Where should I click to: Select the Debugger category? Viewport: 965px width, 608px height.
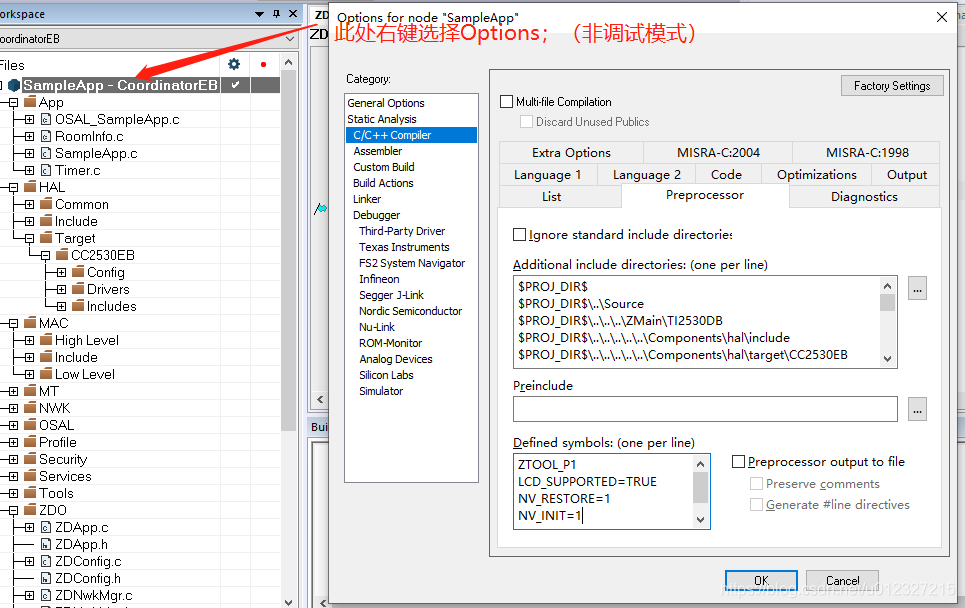coord(377,215)
